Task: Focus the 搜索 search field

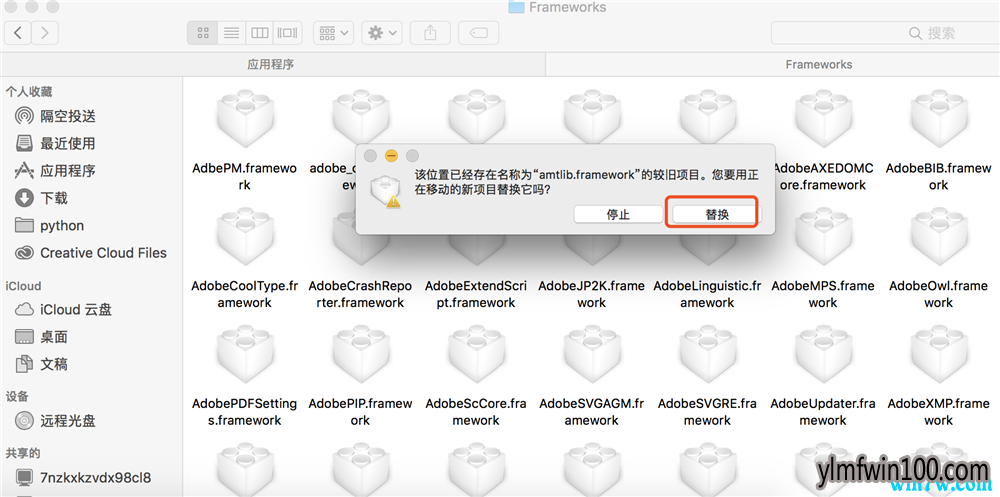Action: pyautogui.click(x=885, y=33)
